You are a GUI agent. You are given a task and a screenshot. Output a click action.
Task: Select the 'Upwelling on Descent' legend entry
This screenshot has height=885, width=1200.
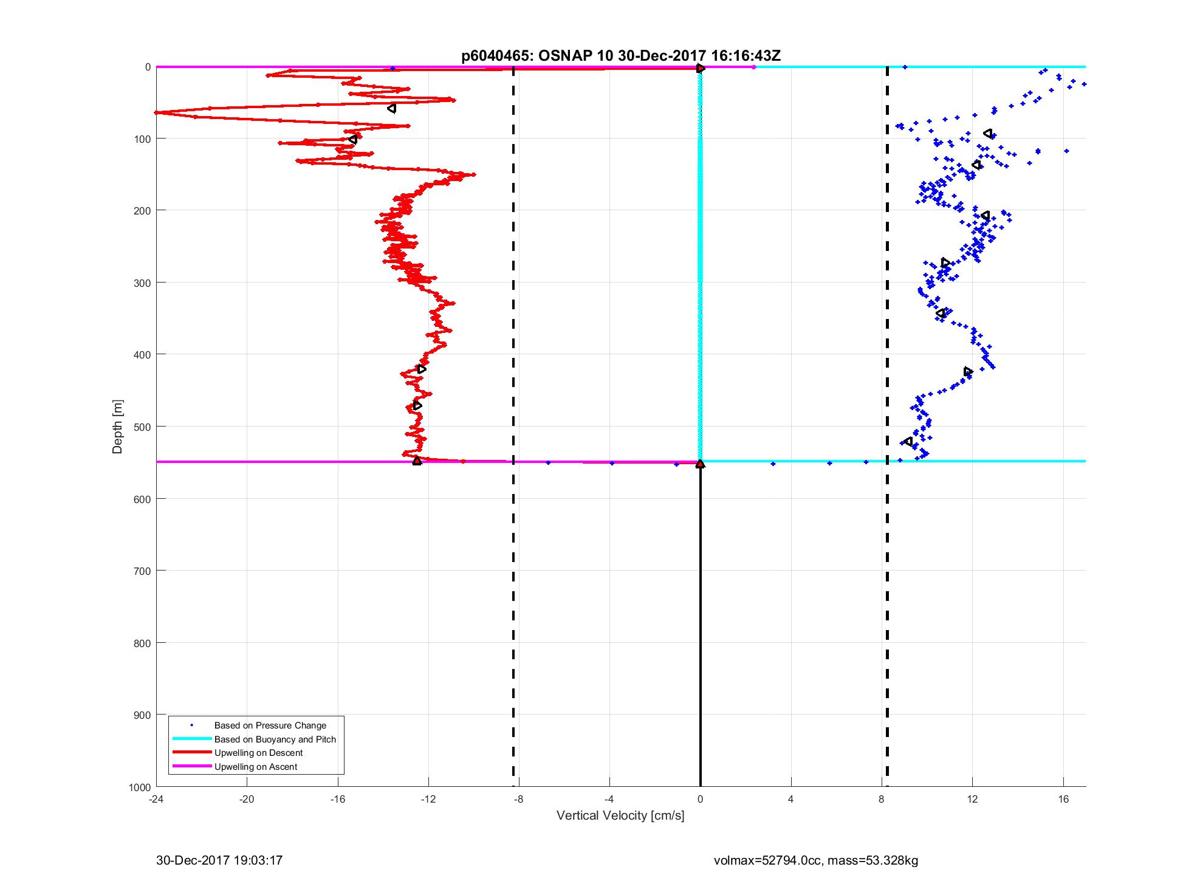[256, 753]
